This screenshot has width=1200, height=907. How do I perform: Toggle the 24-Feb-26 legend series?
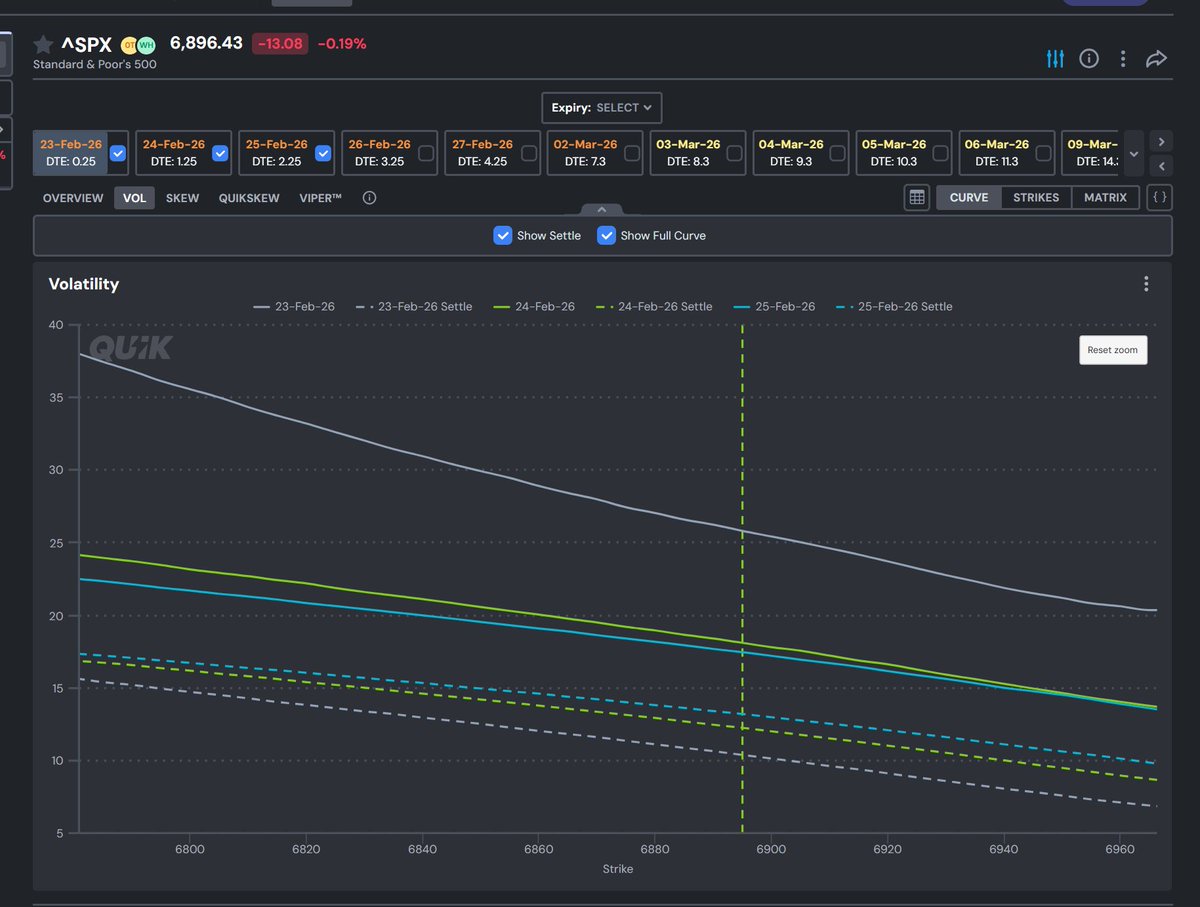coord(533,306)
